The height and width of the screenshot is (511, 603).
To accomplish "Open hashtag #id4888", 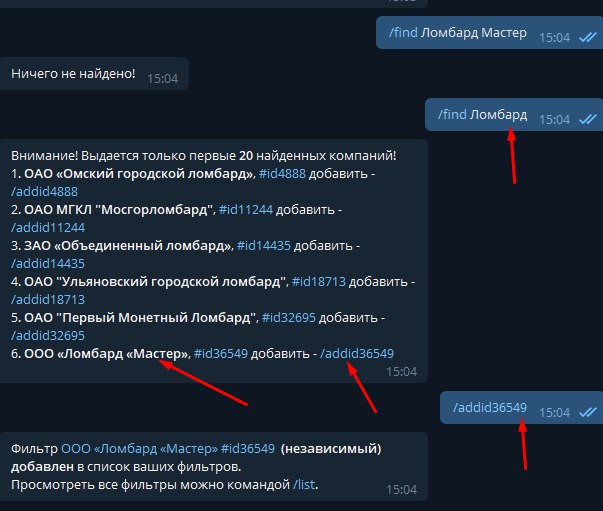I will [x=282, y=174].
